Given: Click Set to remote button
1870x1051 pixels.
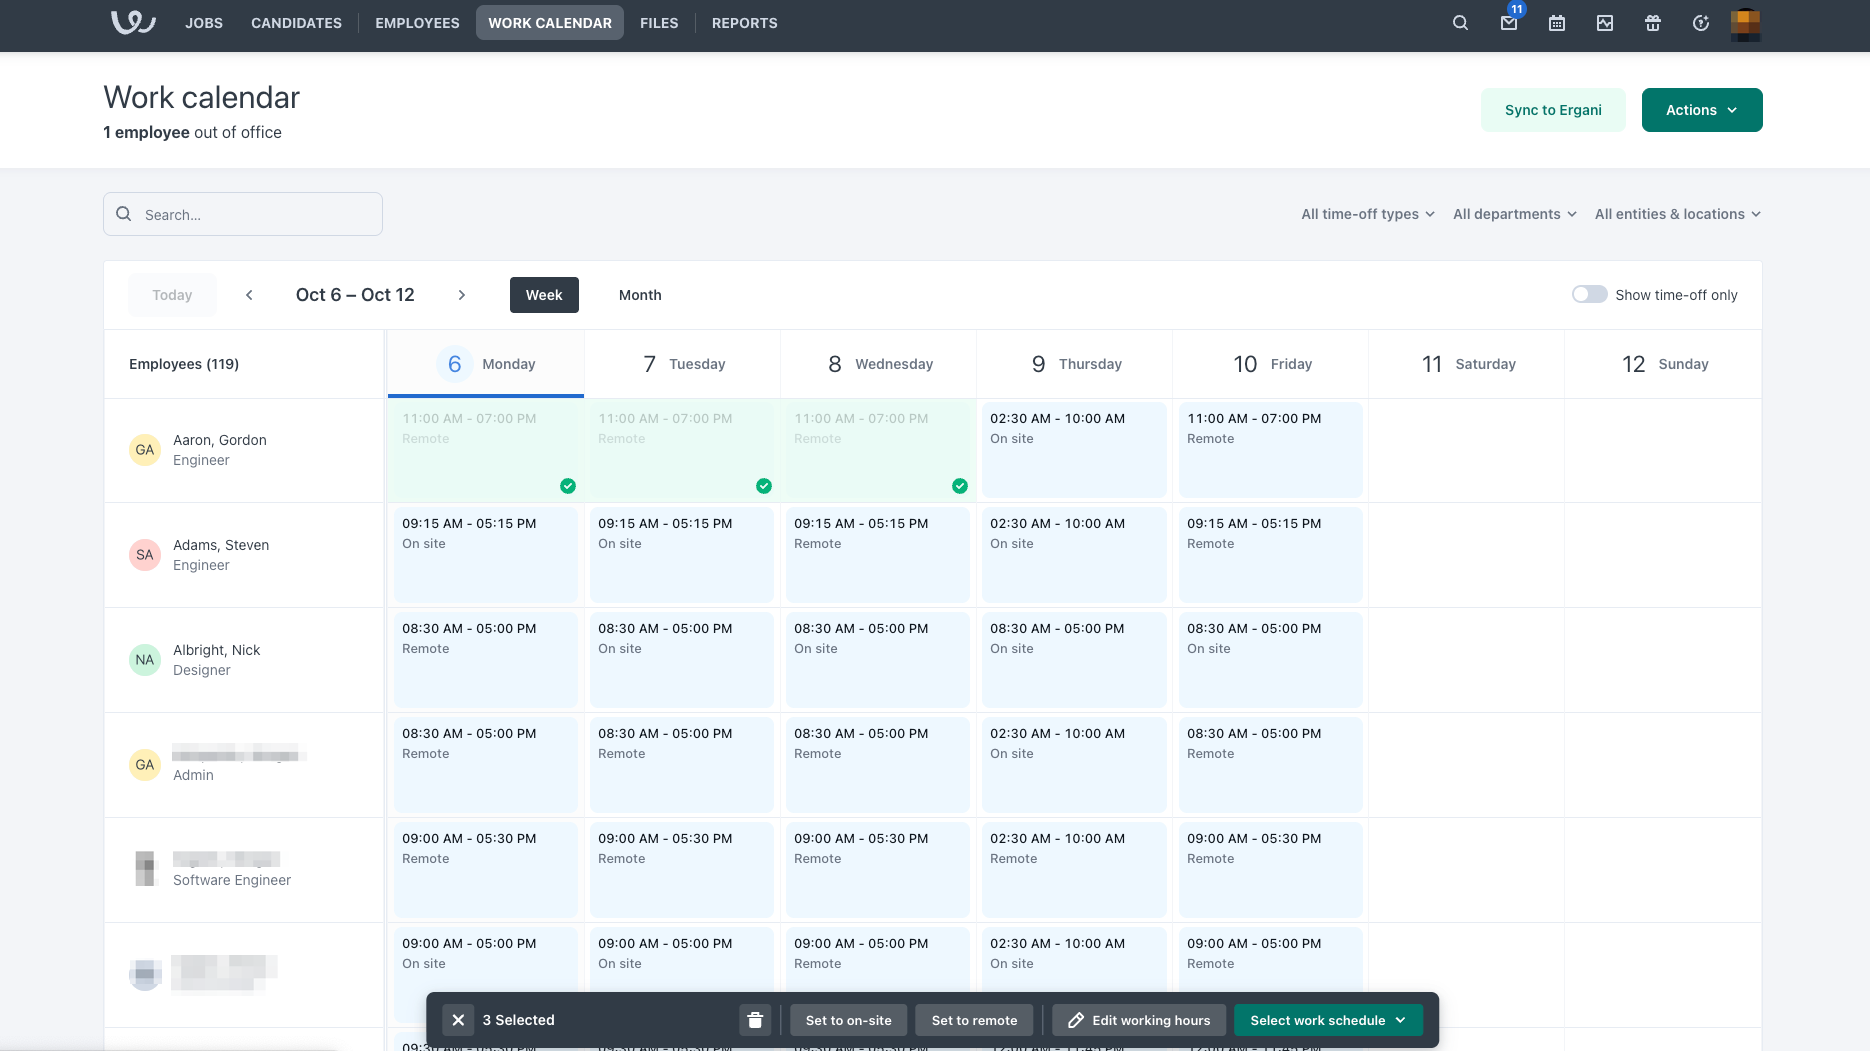Looking at the screenshot, I should (x=974, y=1020).
